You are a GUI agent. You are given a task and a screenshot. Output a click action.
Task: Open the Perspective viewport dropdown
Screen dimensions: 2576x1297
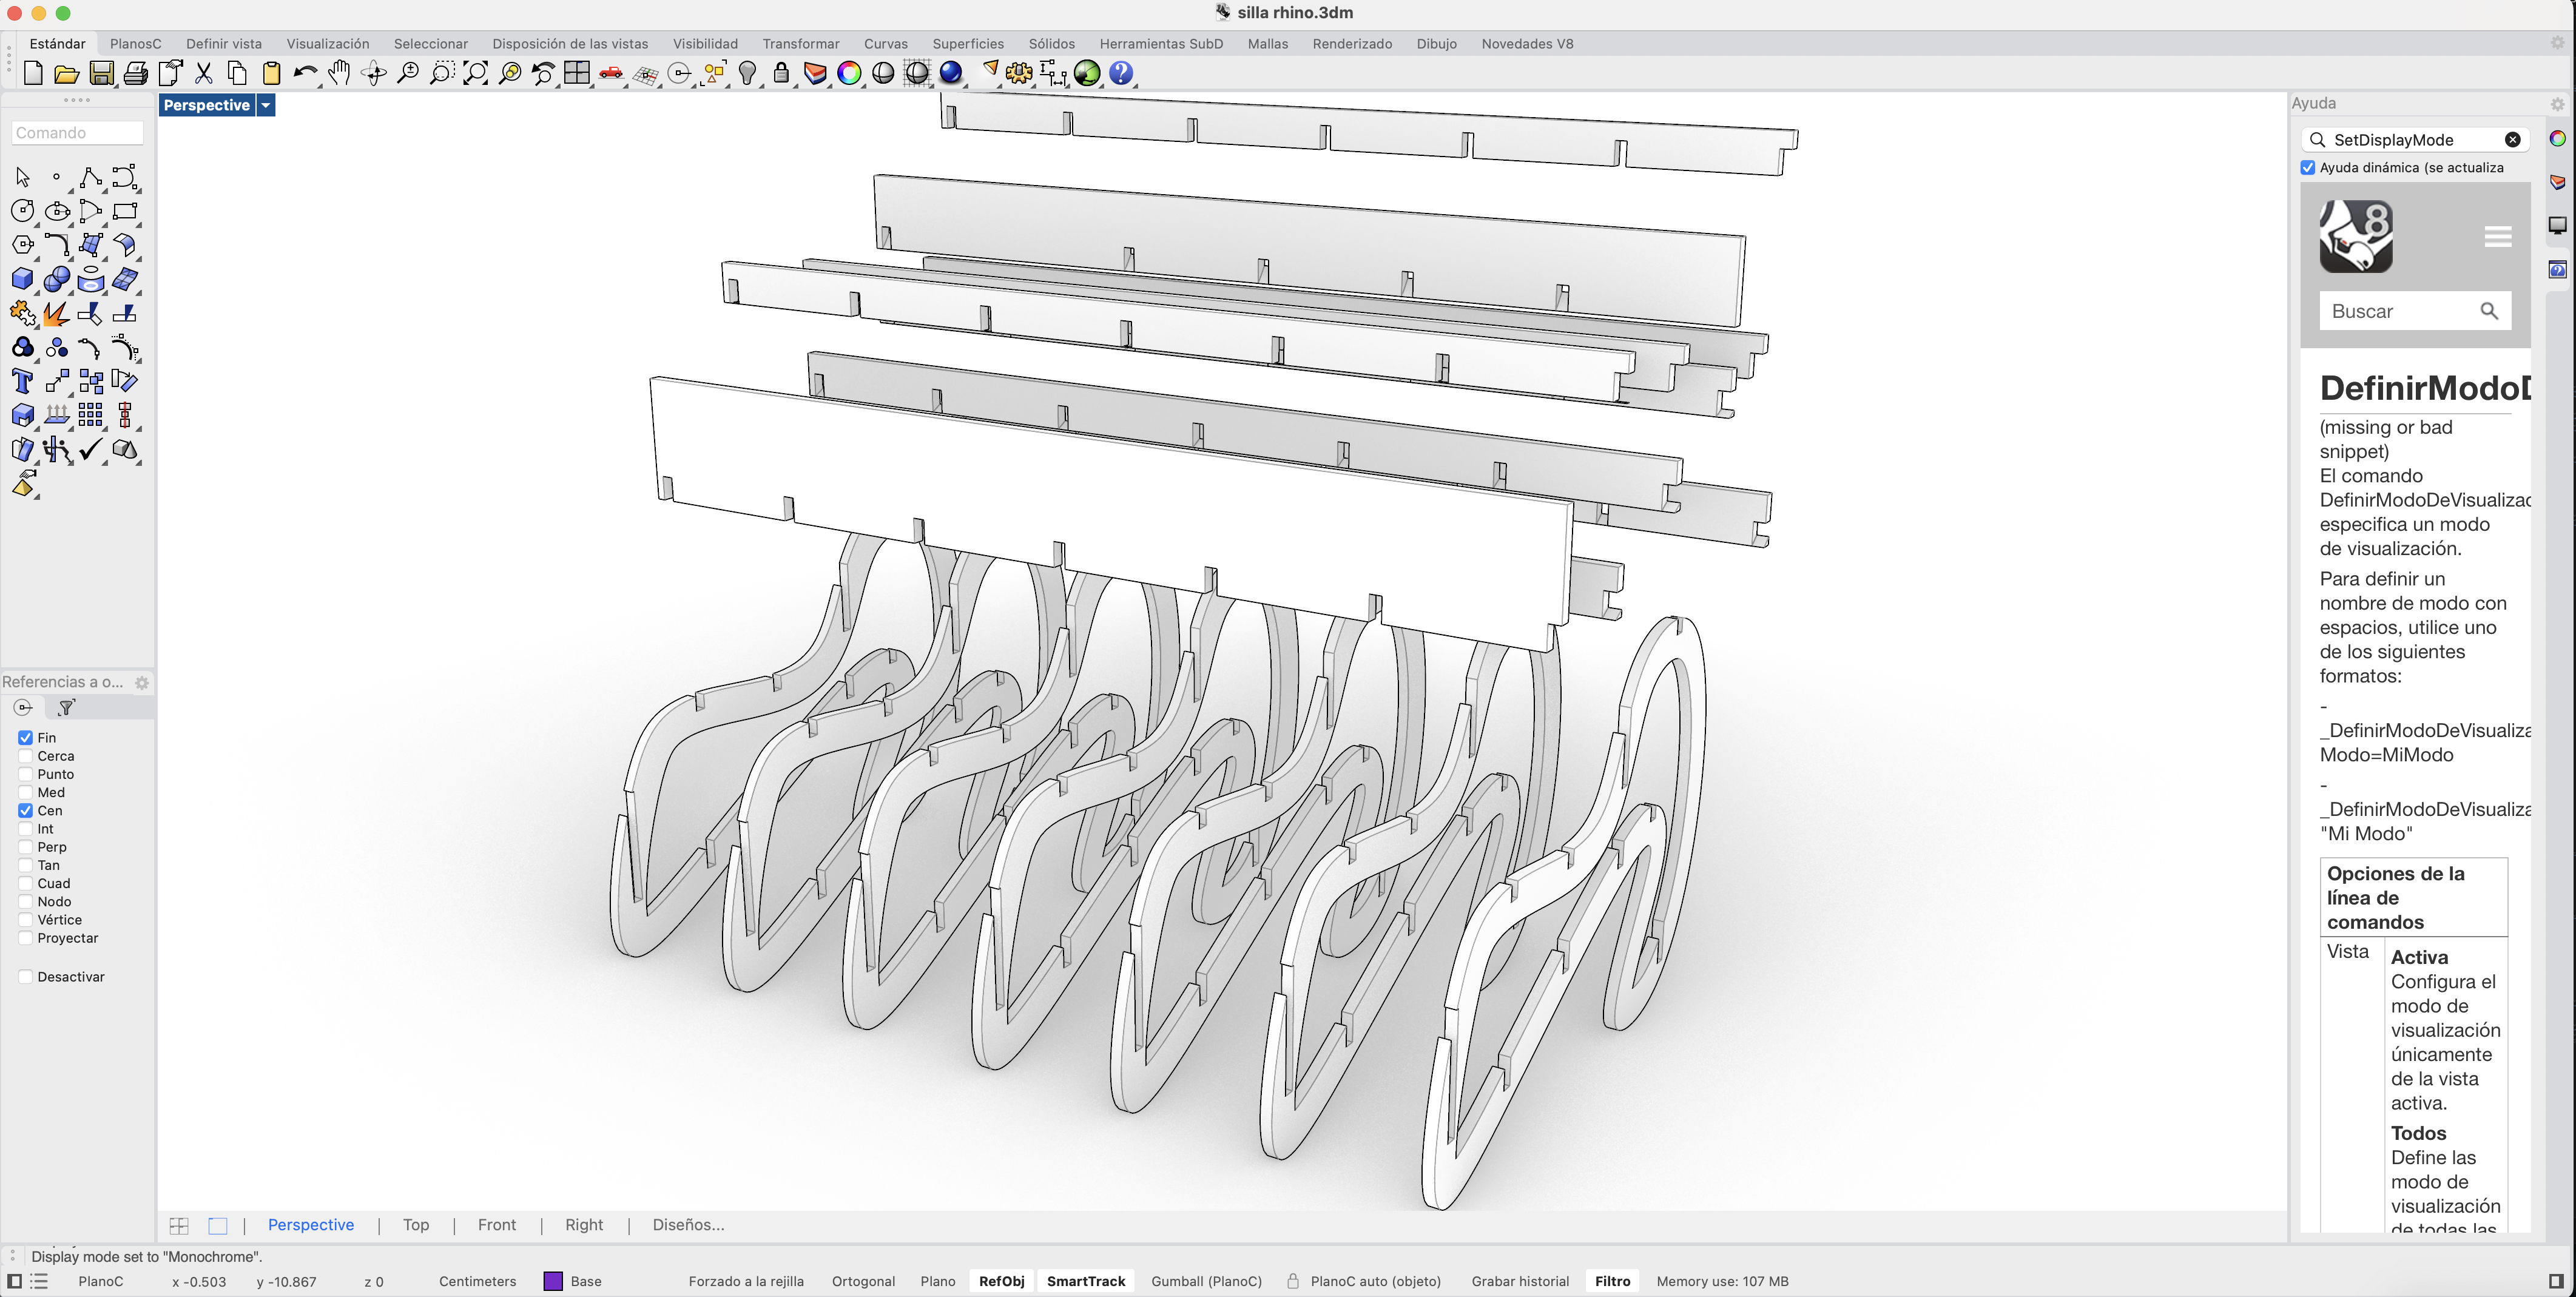265,105
